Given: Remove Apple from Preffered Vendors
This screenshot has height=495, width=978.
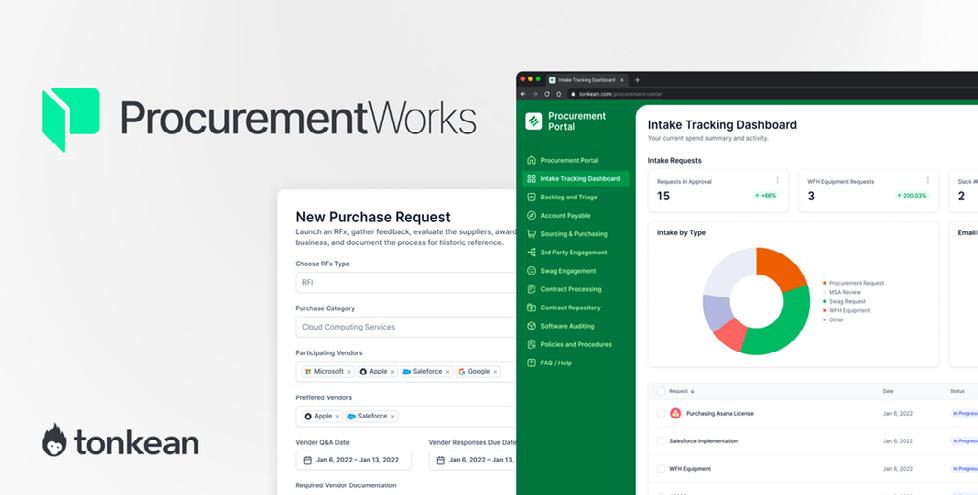Looking at the screenshot, I should [337, 416].
